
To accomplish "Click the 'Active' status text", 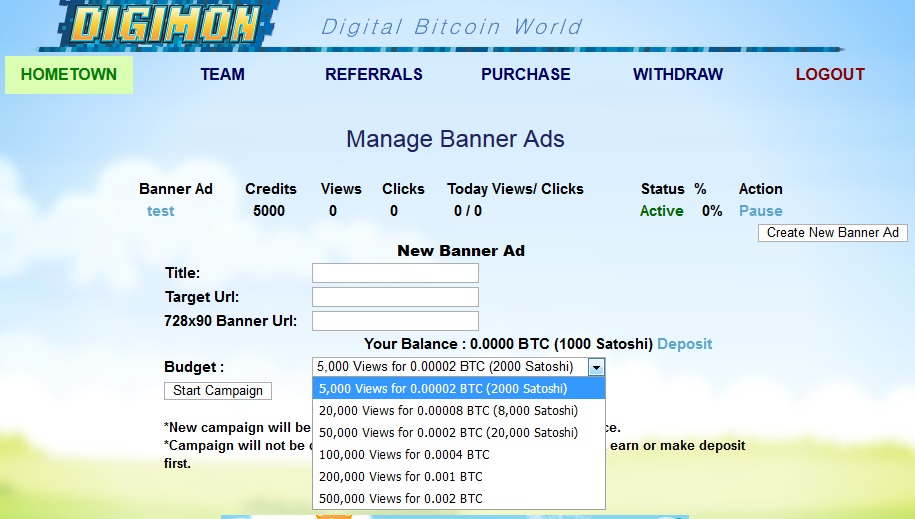I will pyautogui.click(x=661, y=211).
